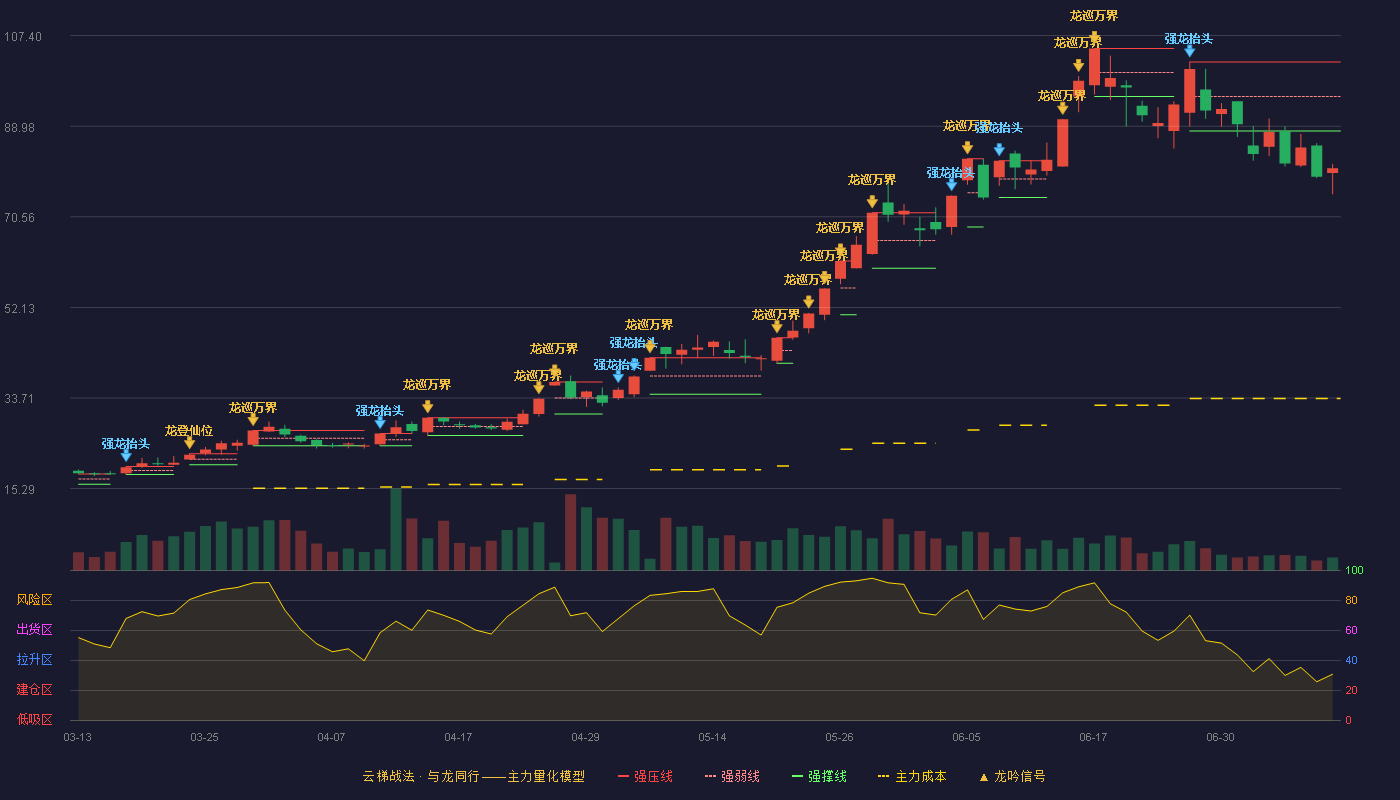Select the 龙登仙位 signal label
Image resolution: width=1400 pixels, height=800 pixels.
point(189,431)
